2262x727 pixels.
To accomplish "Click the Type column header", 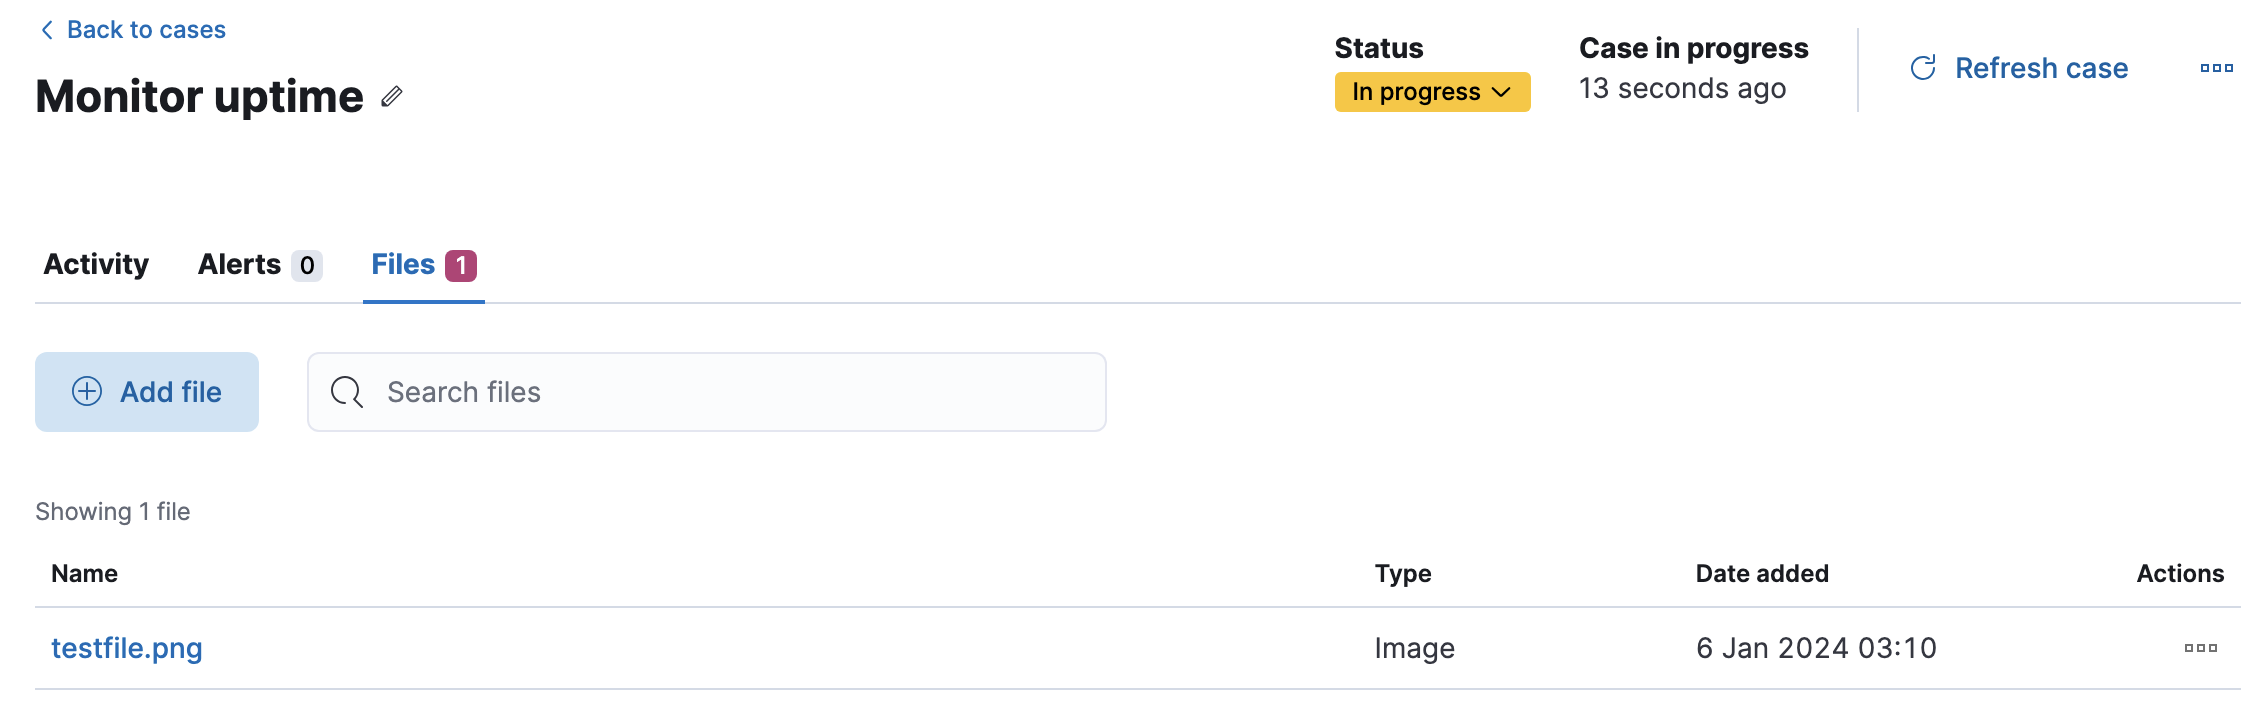I will (x=1403, y=573).
